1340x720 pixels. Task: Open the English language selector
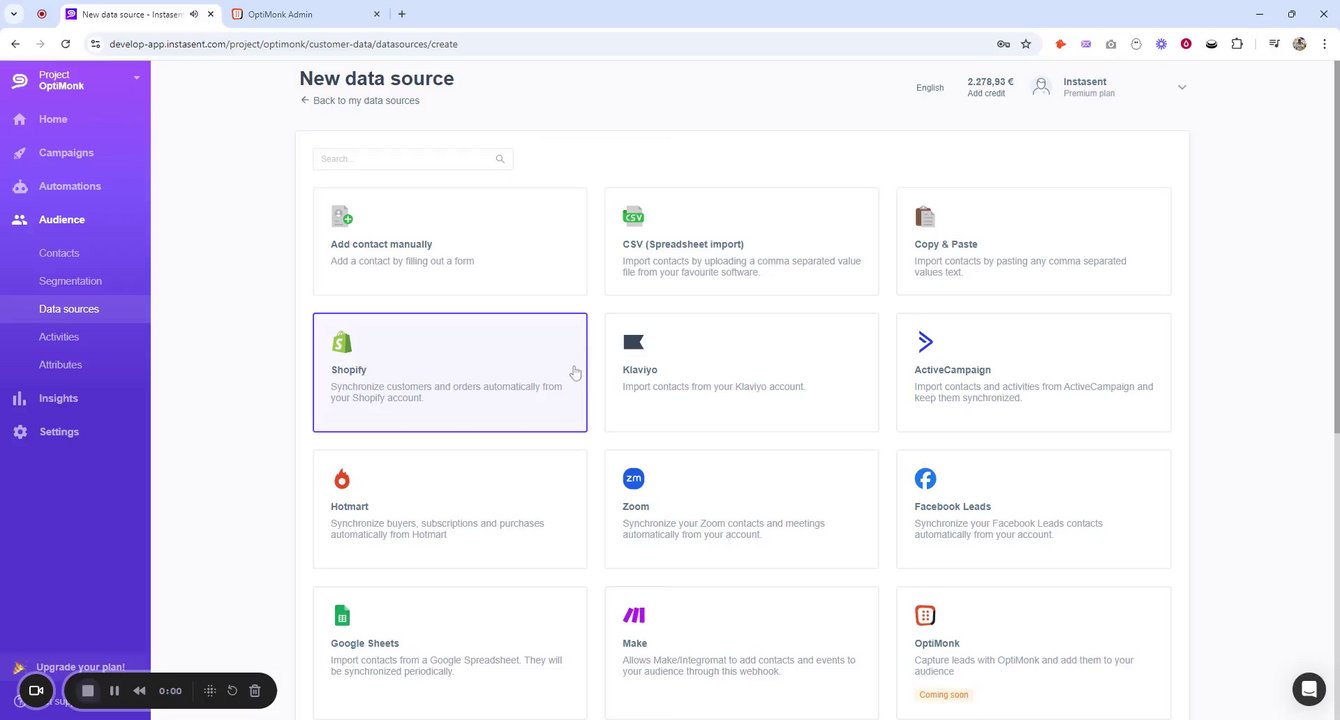[929, 88]
